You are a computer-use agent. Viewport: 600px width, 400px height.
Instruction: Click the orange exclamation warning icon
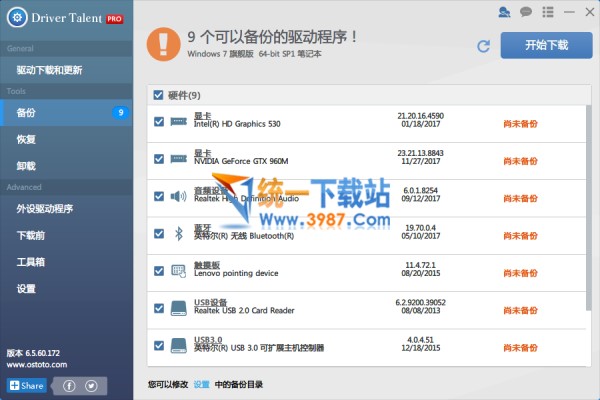[164, 44]
